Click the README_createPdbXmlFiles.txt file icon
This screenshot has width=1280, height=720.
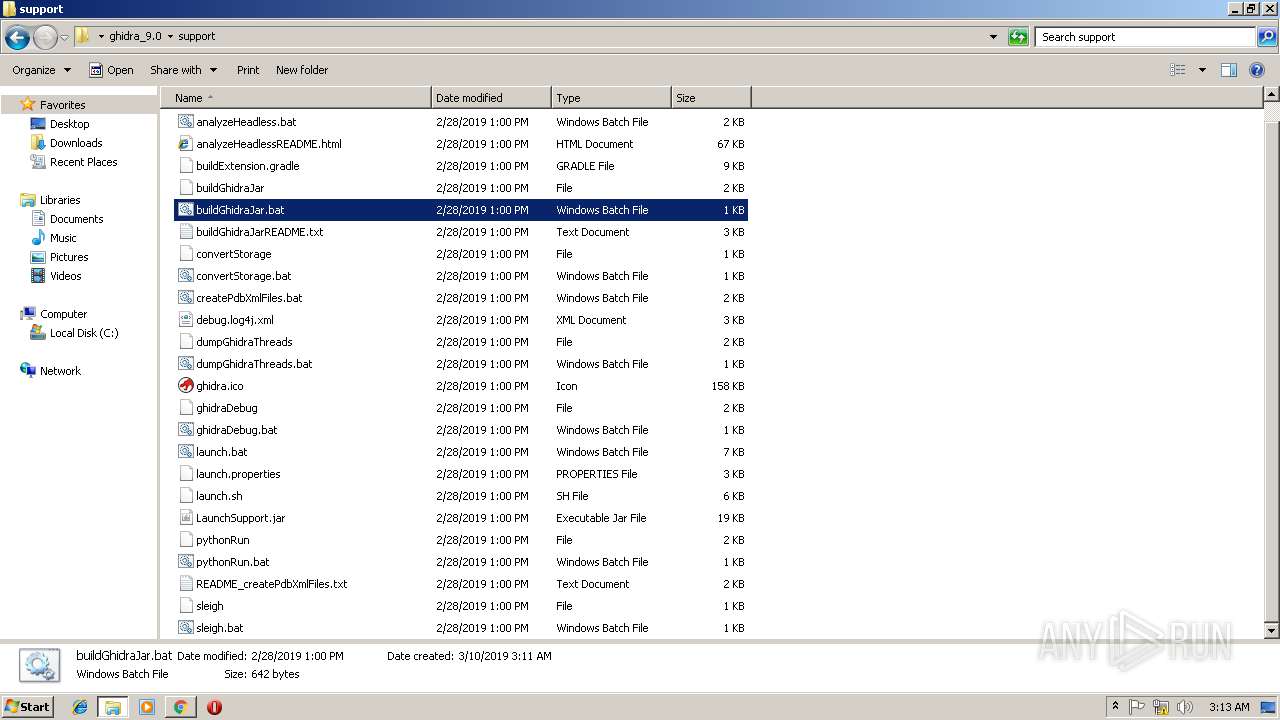pos(185,584)
